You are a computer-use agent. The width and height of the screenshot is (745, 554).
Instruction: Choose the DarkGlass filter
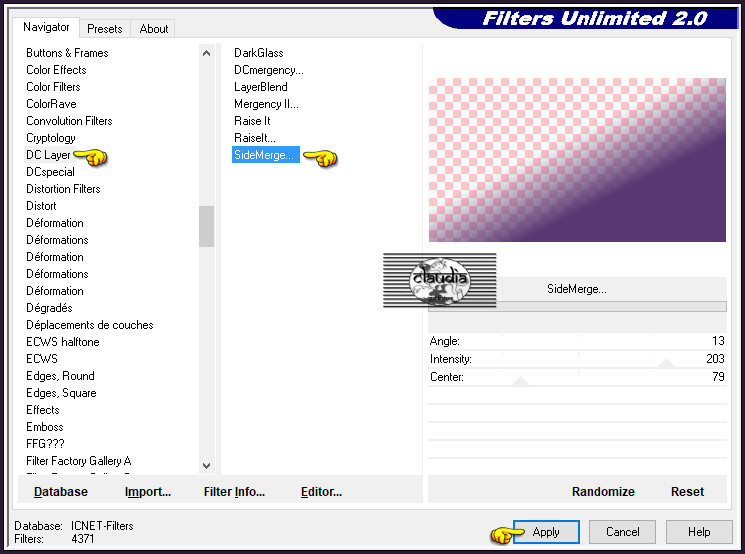click(258, 53)
